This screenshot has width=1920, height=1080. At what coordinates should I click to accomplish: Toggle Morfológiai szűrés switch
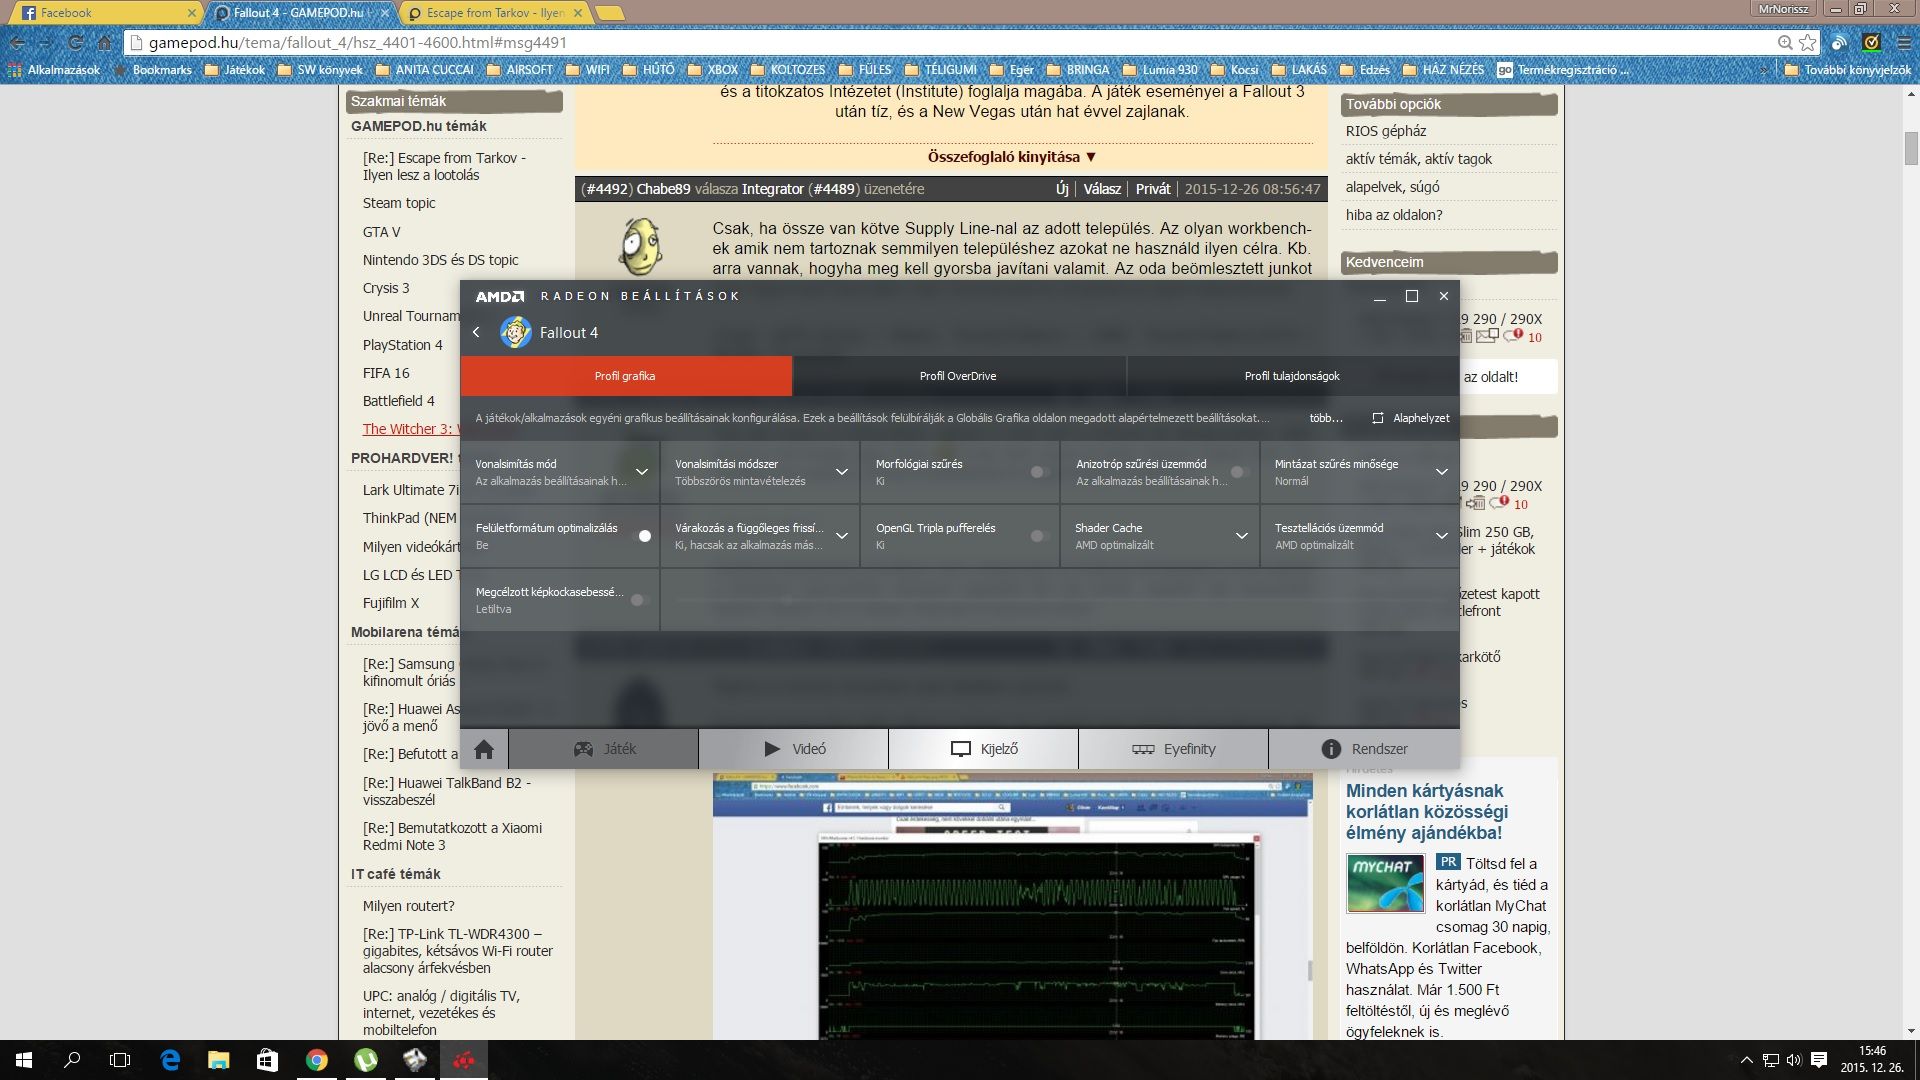1038,472
